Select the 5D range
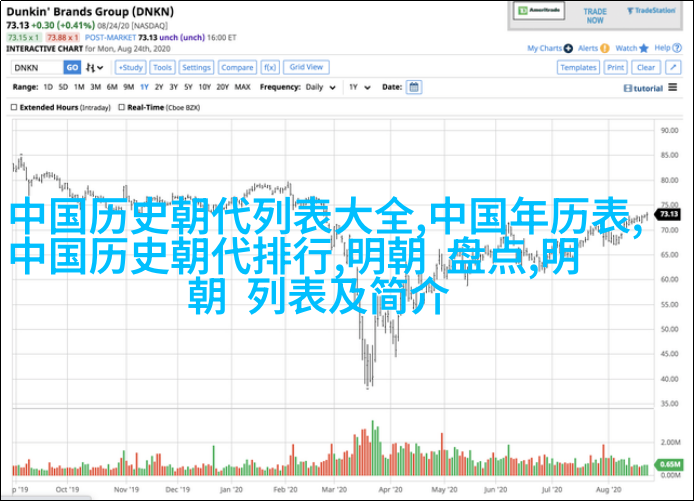Screen dimensions: 695x502 point(63,87)
